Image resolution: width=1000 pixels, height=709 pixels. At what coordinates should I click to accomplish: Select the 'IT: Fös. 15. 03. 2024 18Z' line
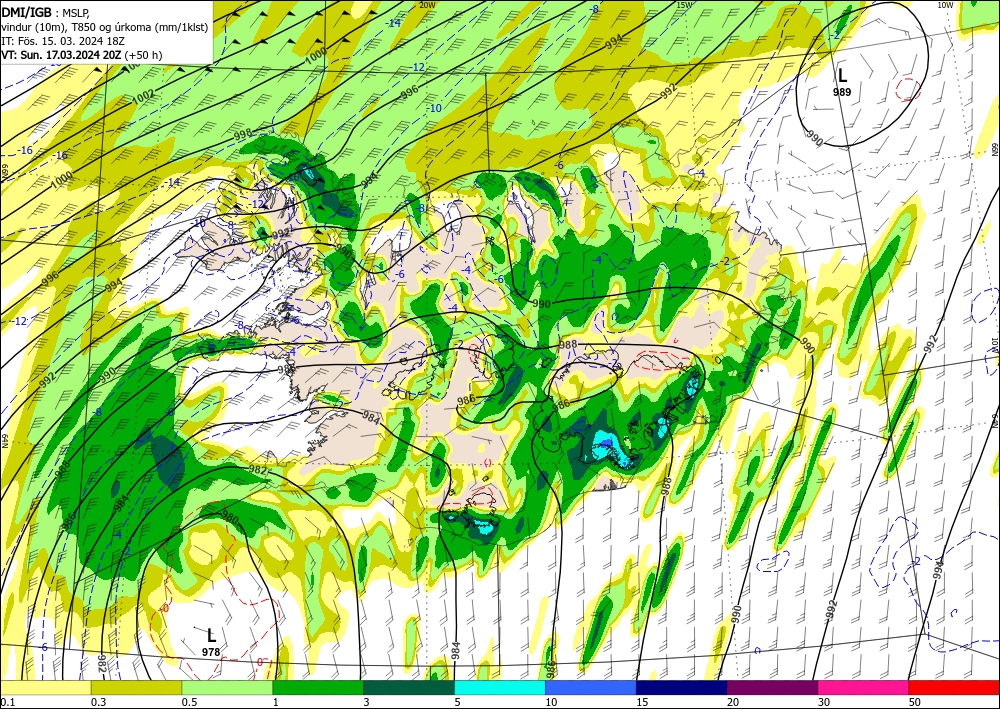click(x=62, y=41)
